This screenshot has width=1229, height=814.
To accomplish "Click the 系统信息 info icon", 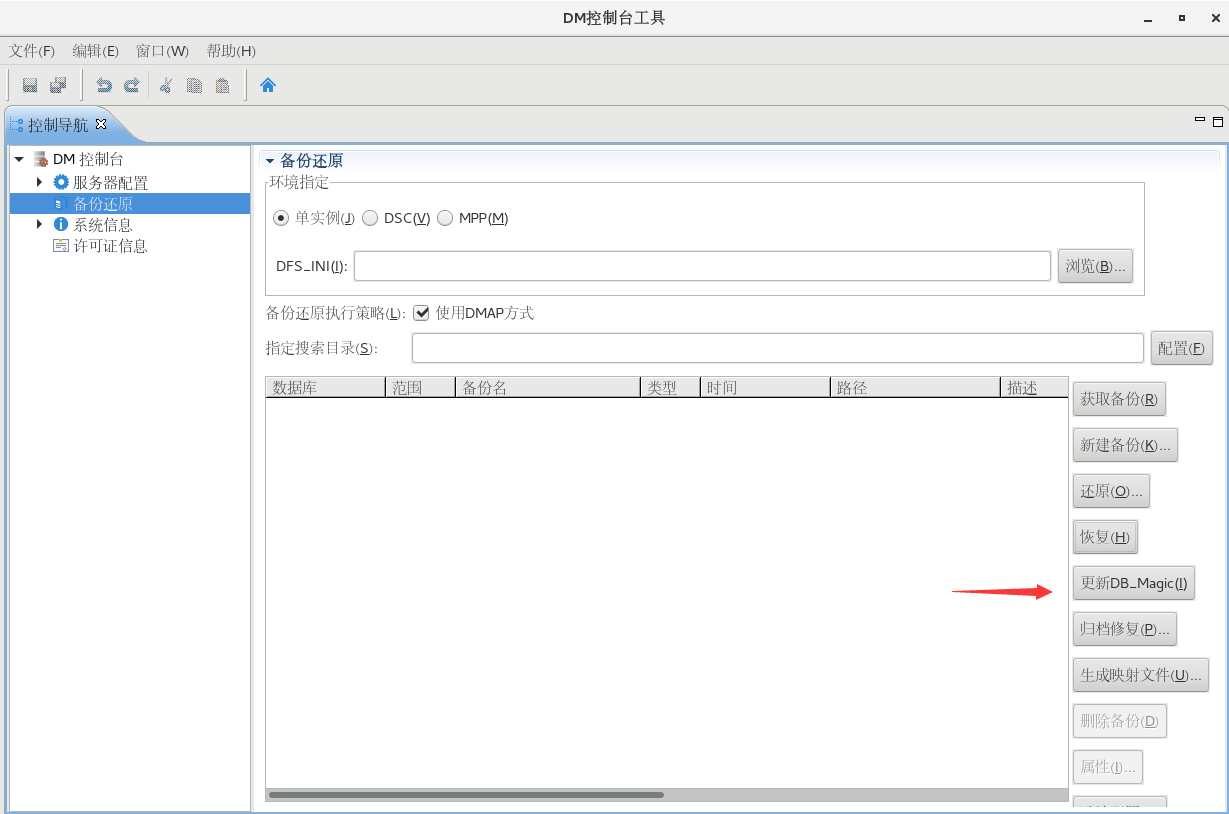I will coord(61,224).
